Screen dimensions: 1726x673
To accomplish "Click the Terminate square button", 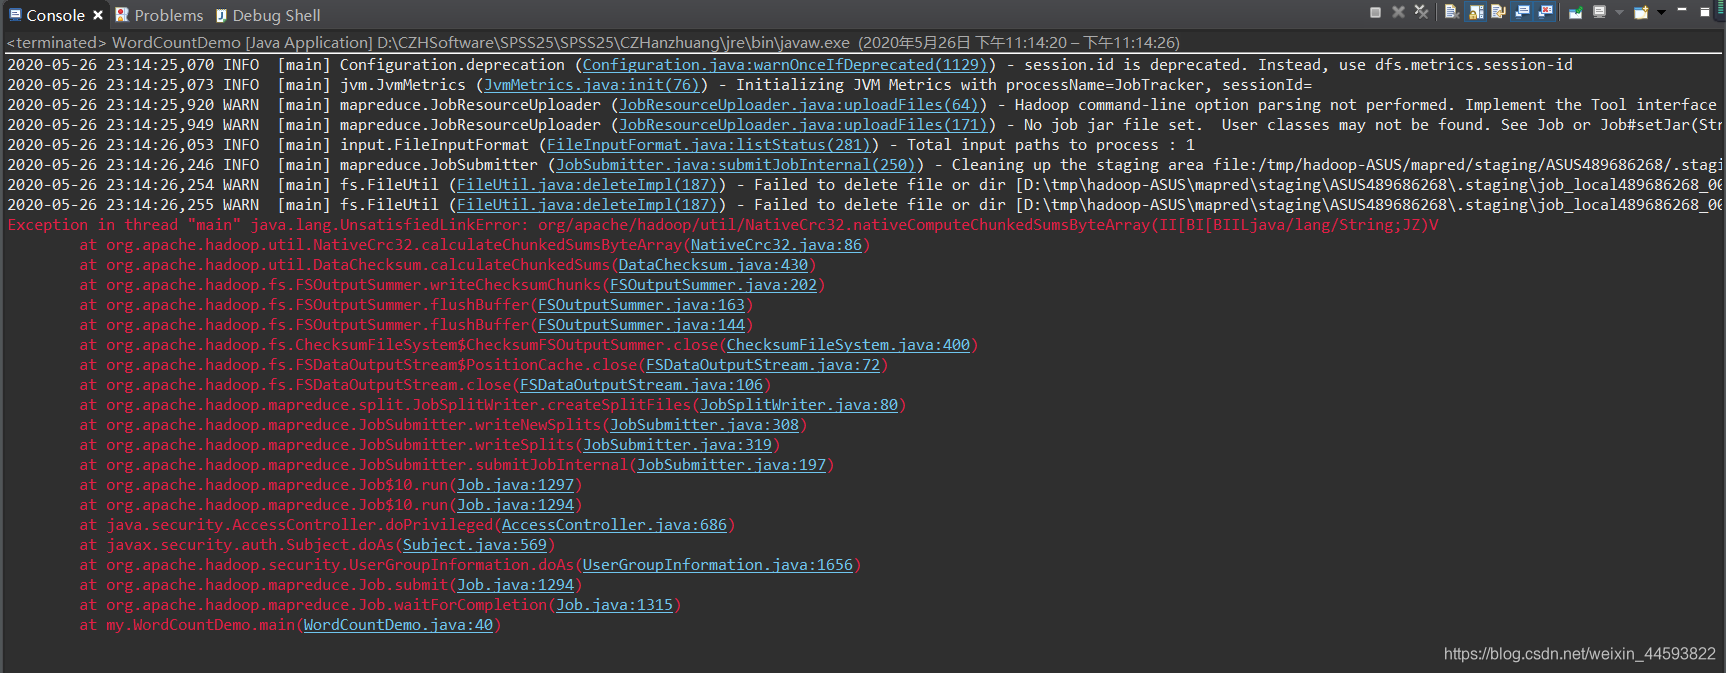I will (x=1375, y=12).
